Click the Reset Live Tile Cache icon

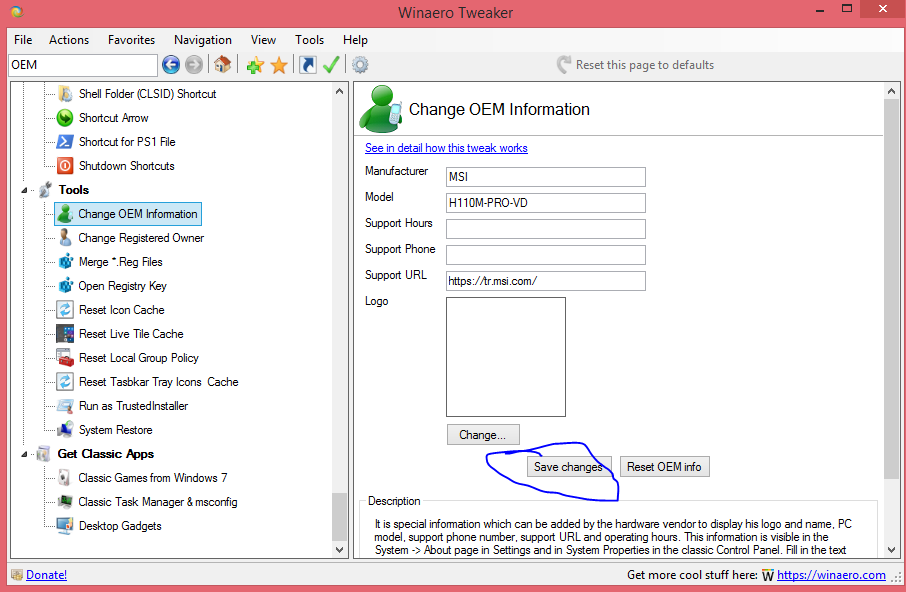[65, 334]
